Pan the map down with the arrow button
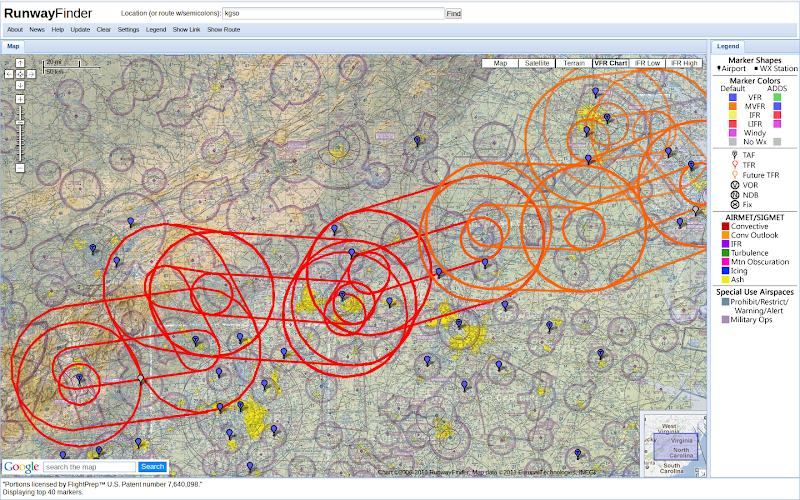Viewport: 800px width, 500px height. [20, 85]
